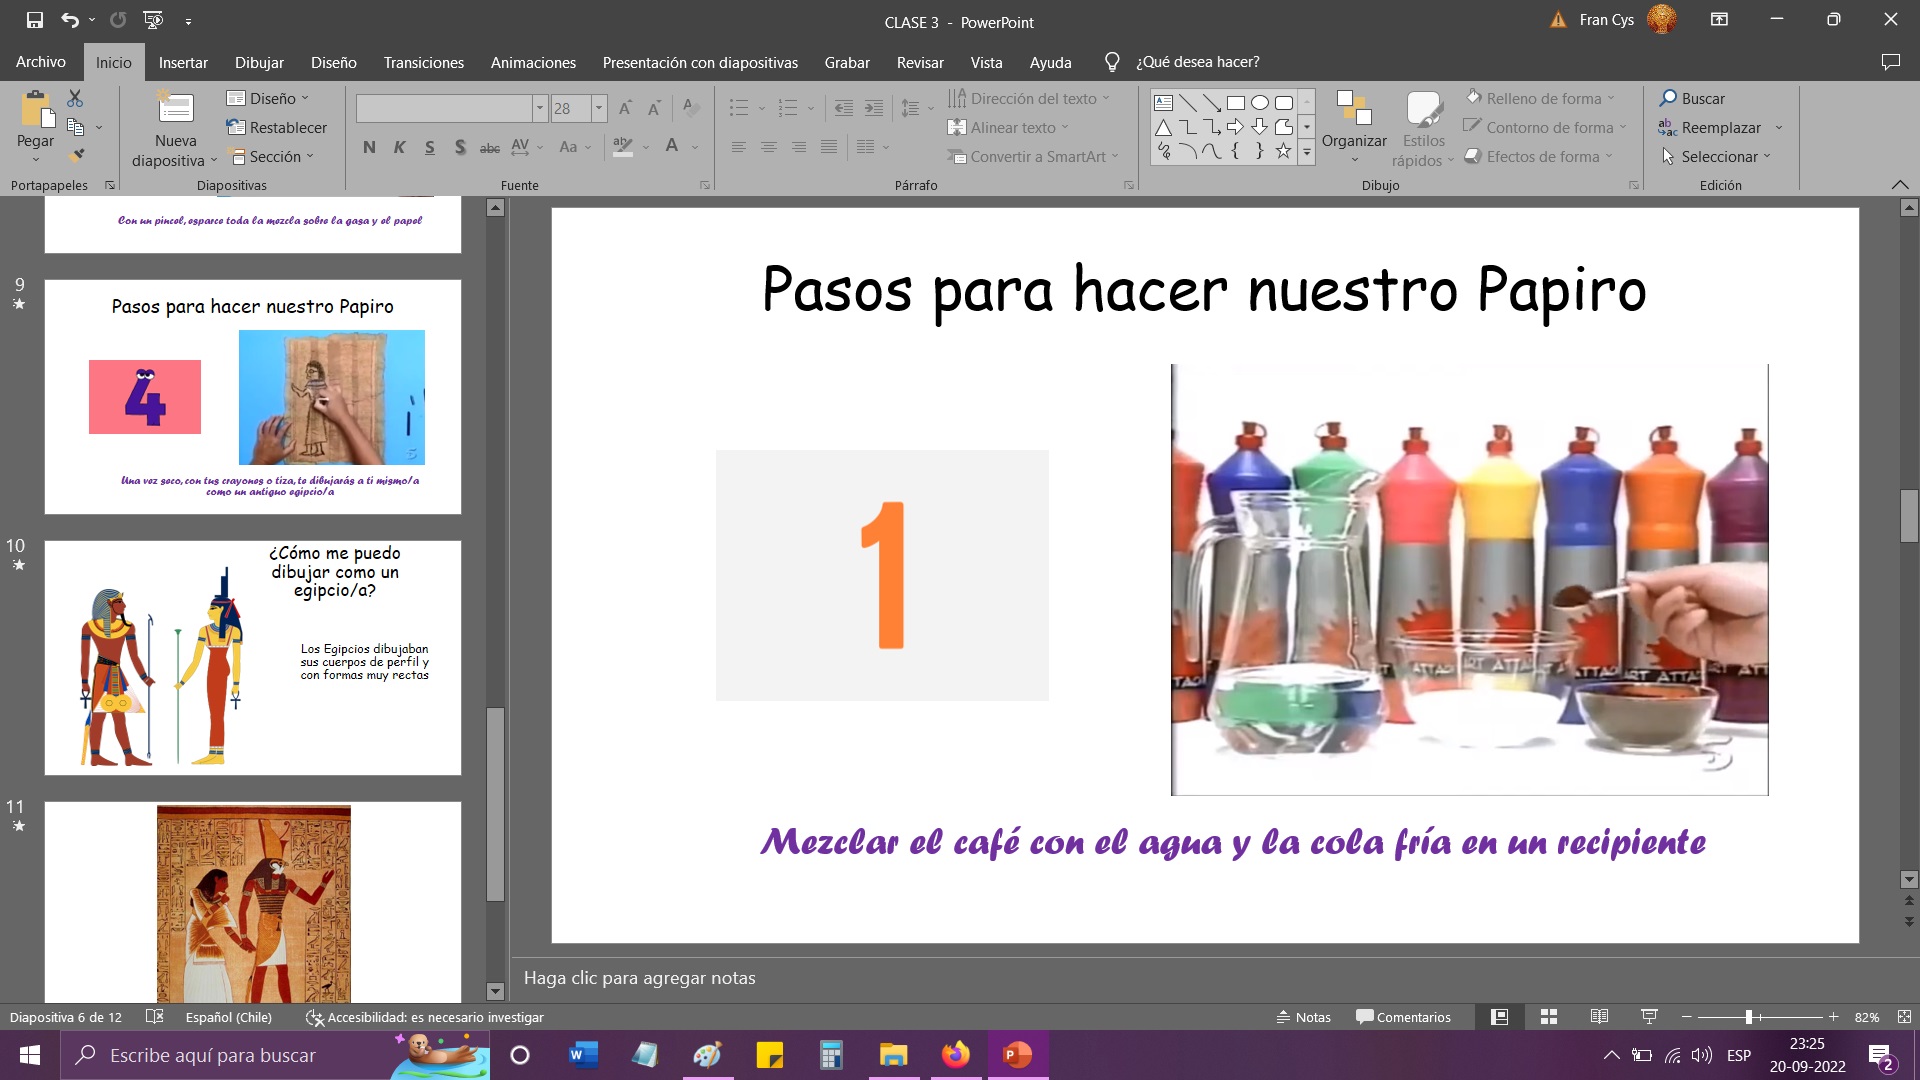This screenshot has height=1080, width=1920.
Task: Click the zoom slider handle
Action: 1749,1017
